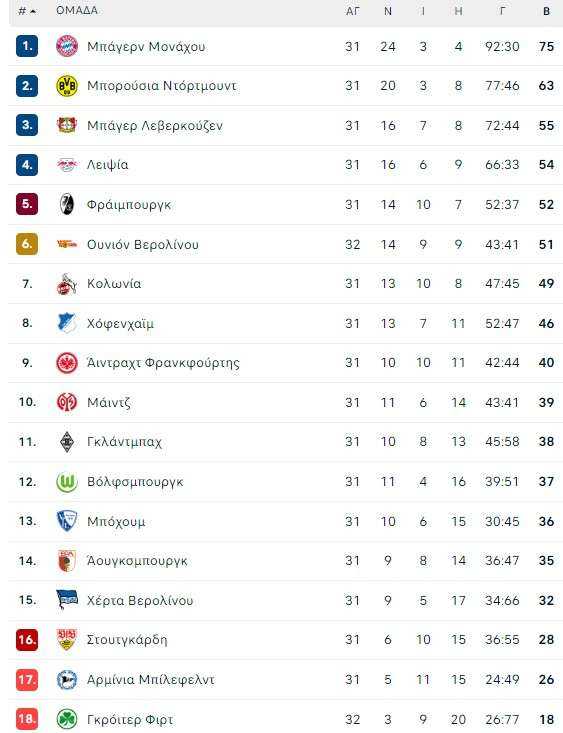Click the Wolfsburg green W logo
The height and width of the screenshot is (733, 563).
67,482
